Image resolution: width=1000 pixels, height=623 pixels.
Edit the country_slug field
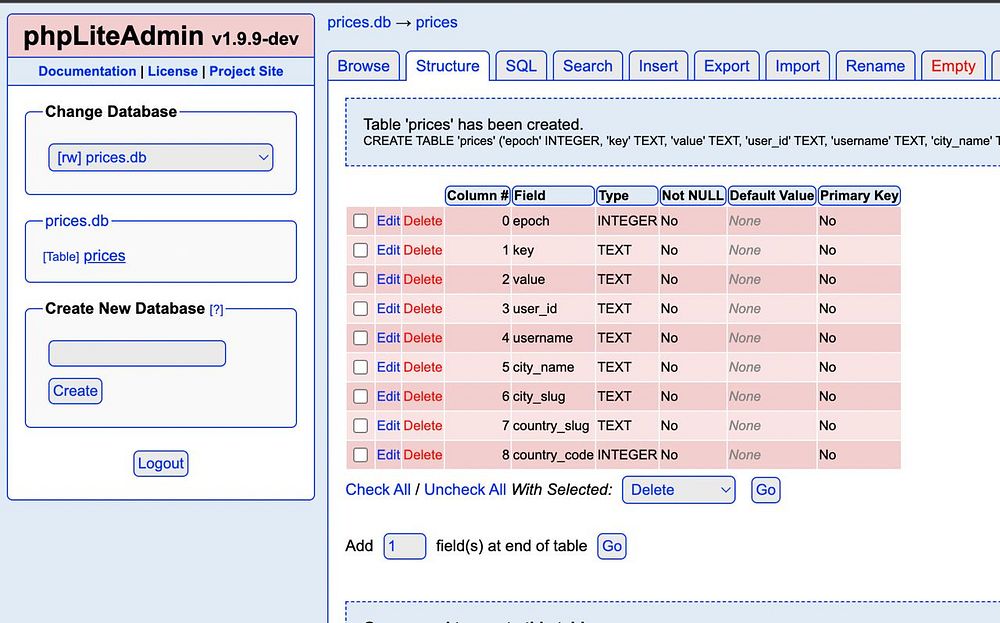(388, 425)
